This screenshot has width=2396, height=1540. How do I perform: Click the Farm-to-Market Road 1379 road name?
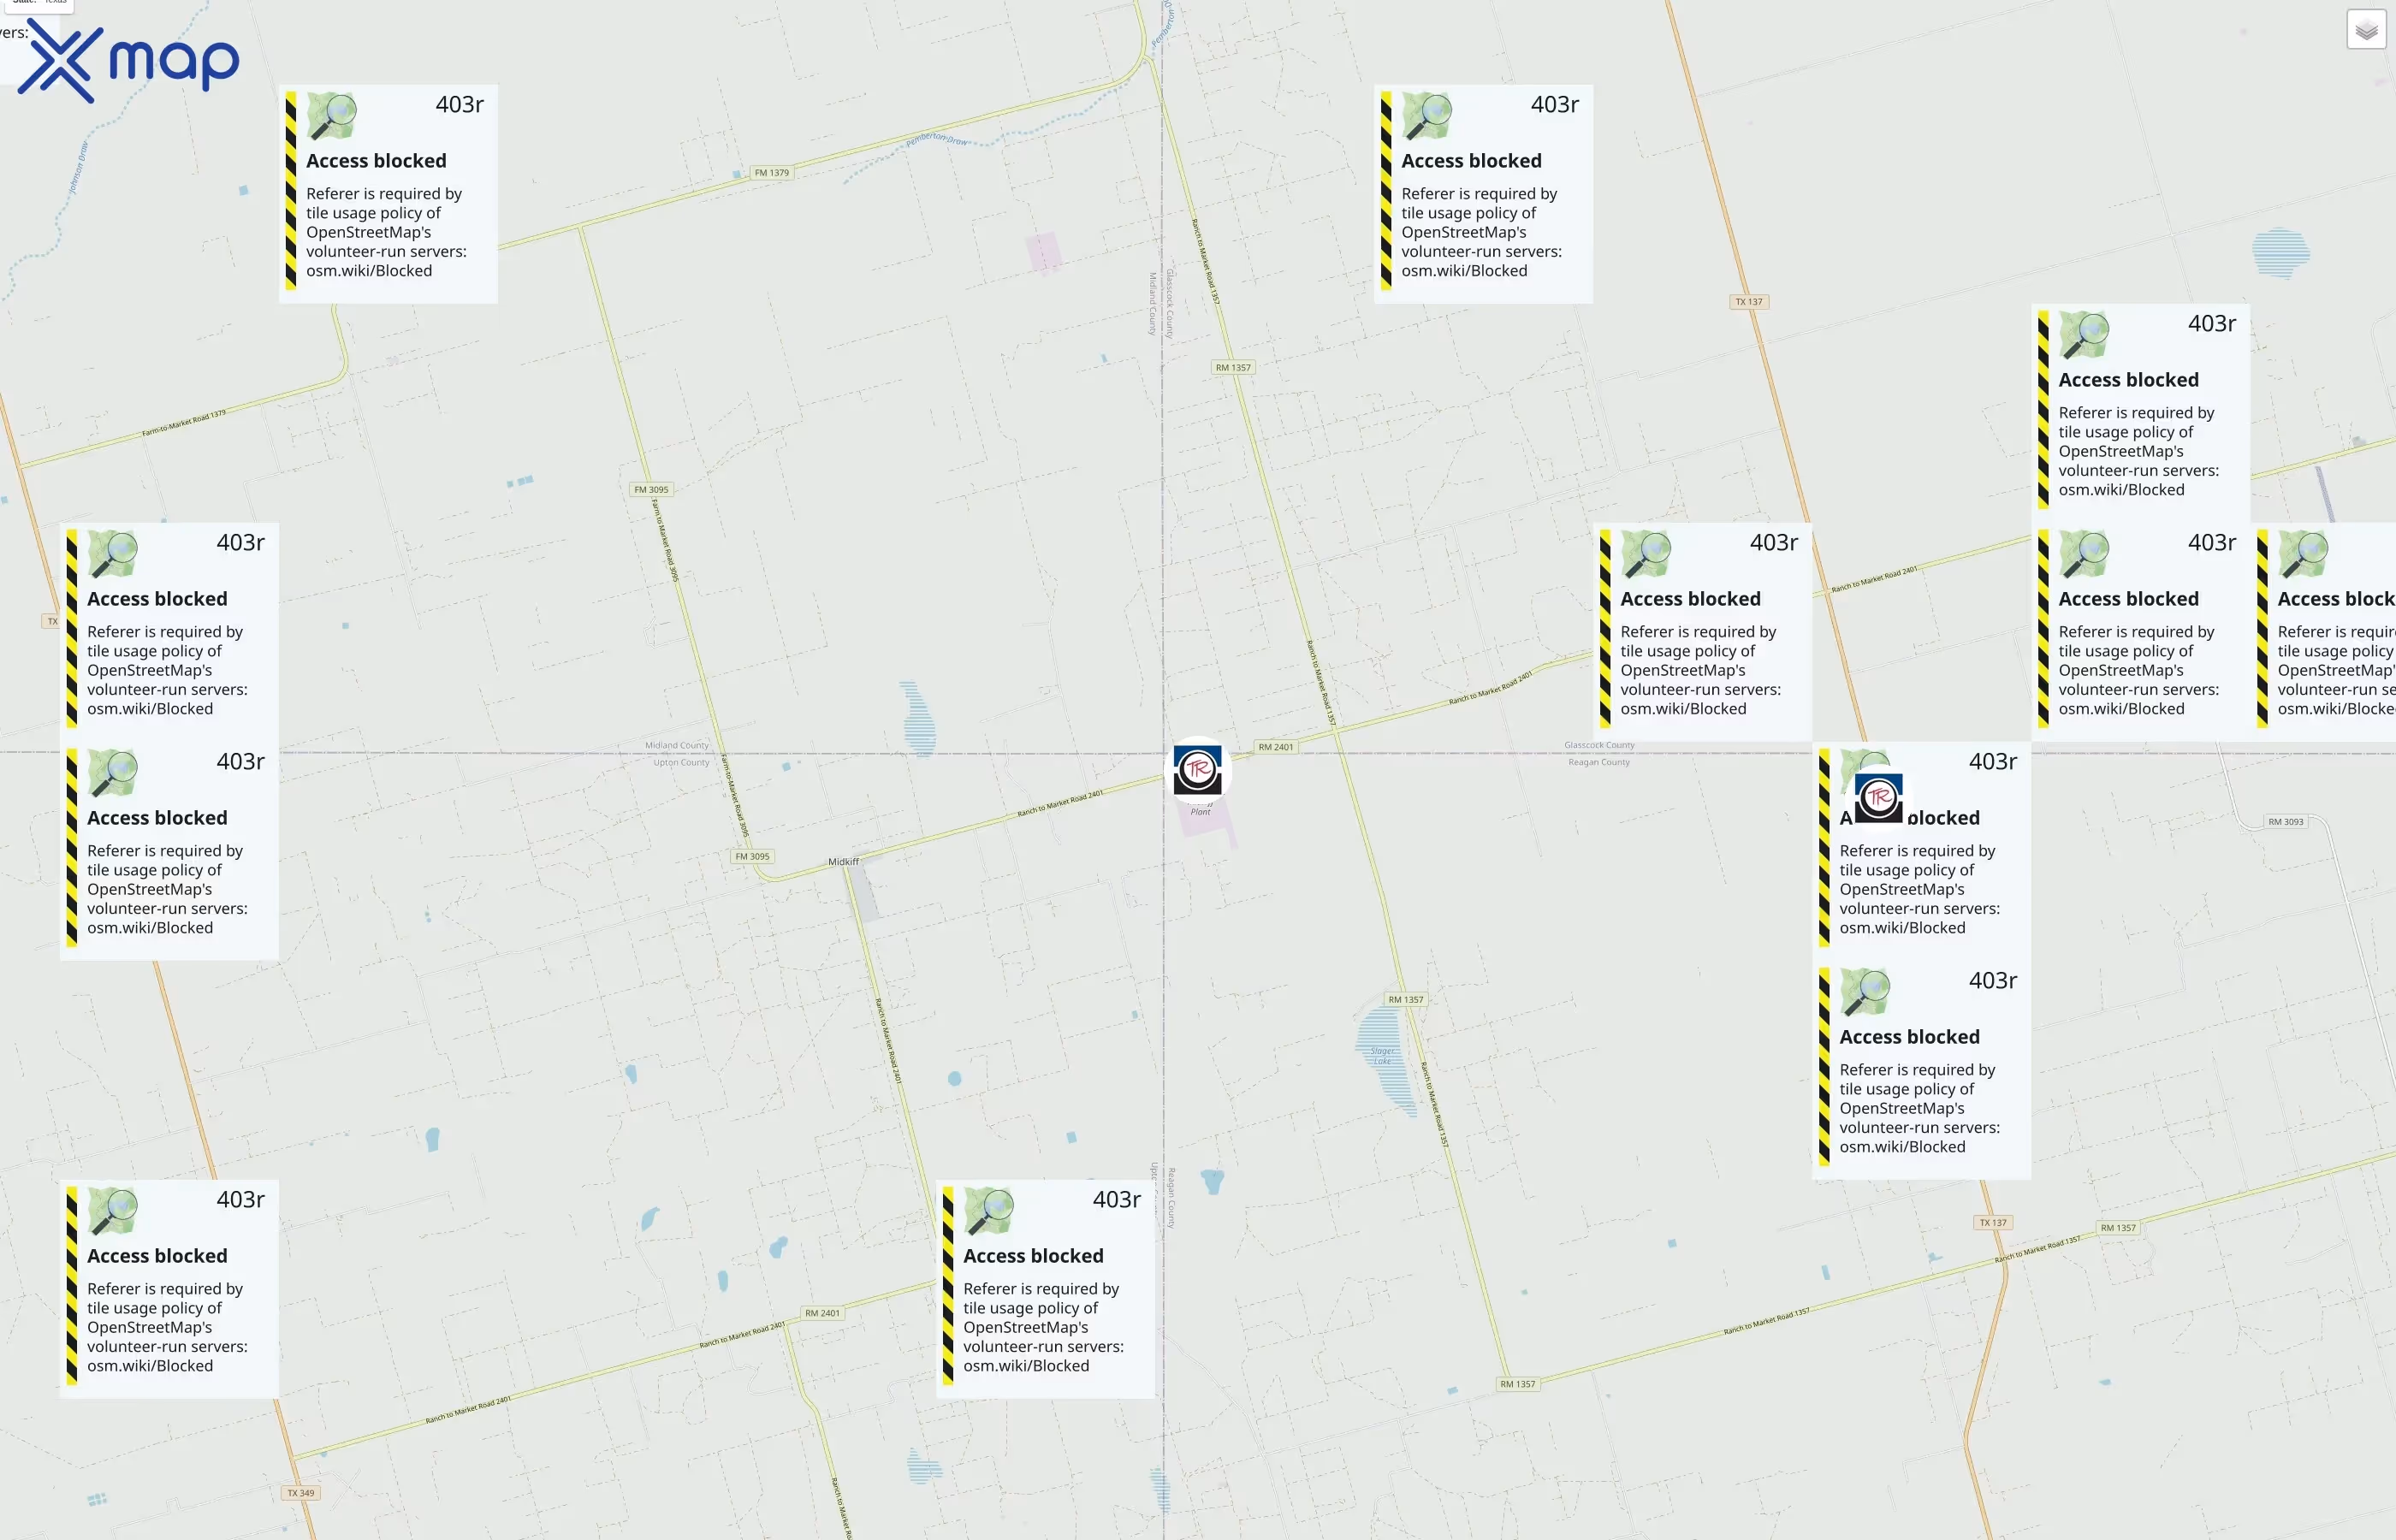pos(184,423)
